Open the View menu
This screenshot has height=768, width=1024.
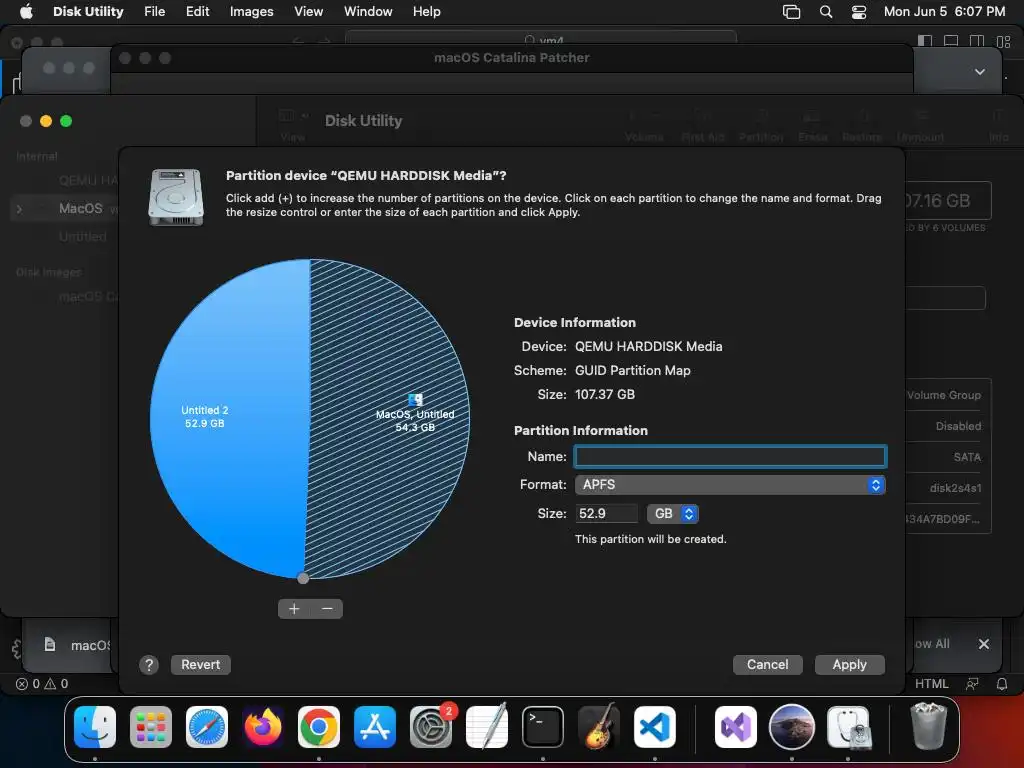308,11
